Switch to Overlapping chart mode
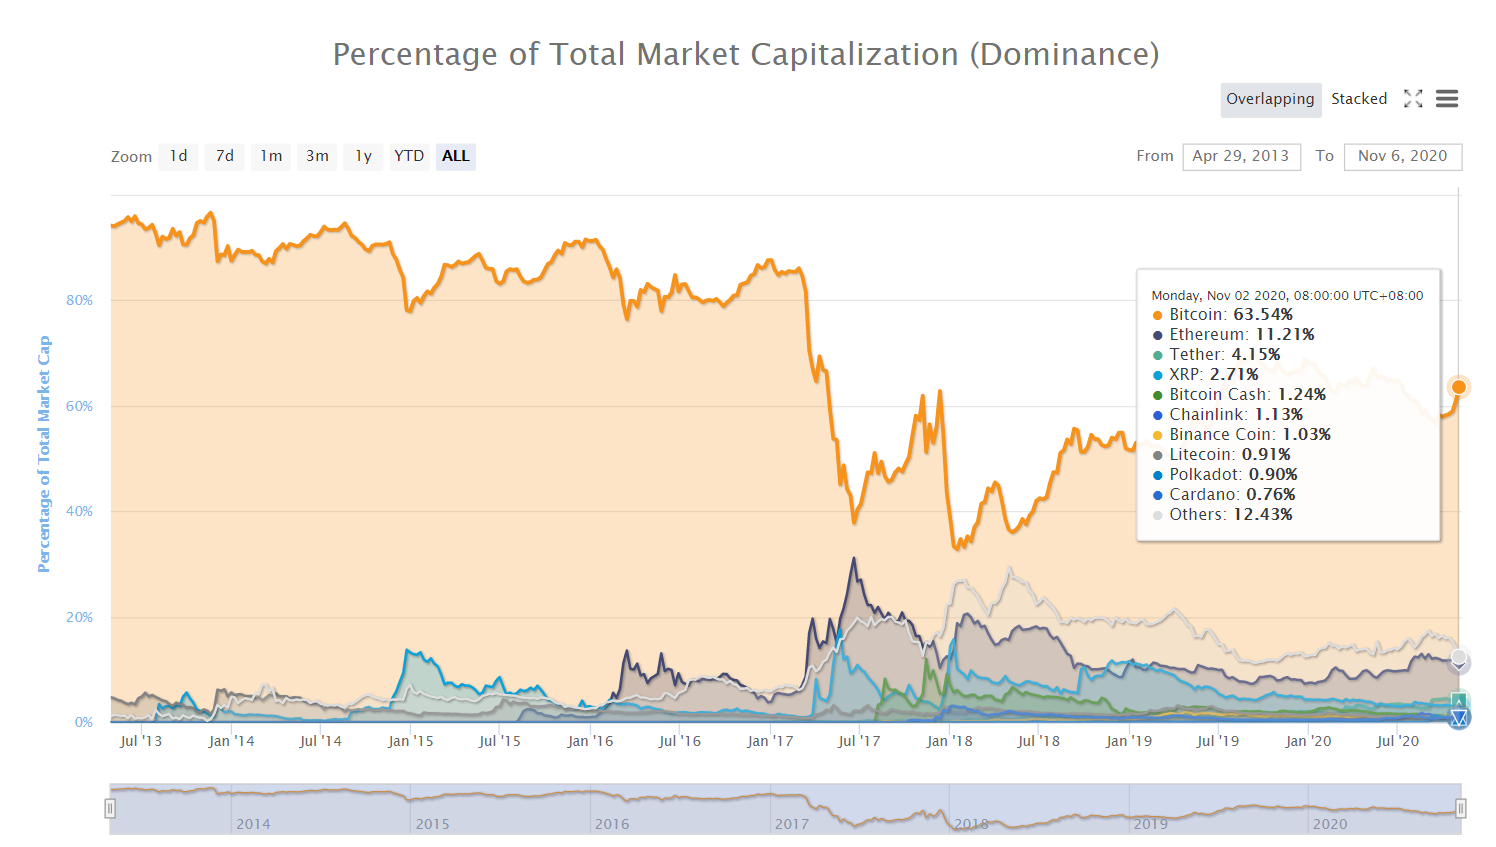Viewport: 1496px width, 847px height. 1270,99
